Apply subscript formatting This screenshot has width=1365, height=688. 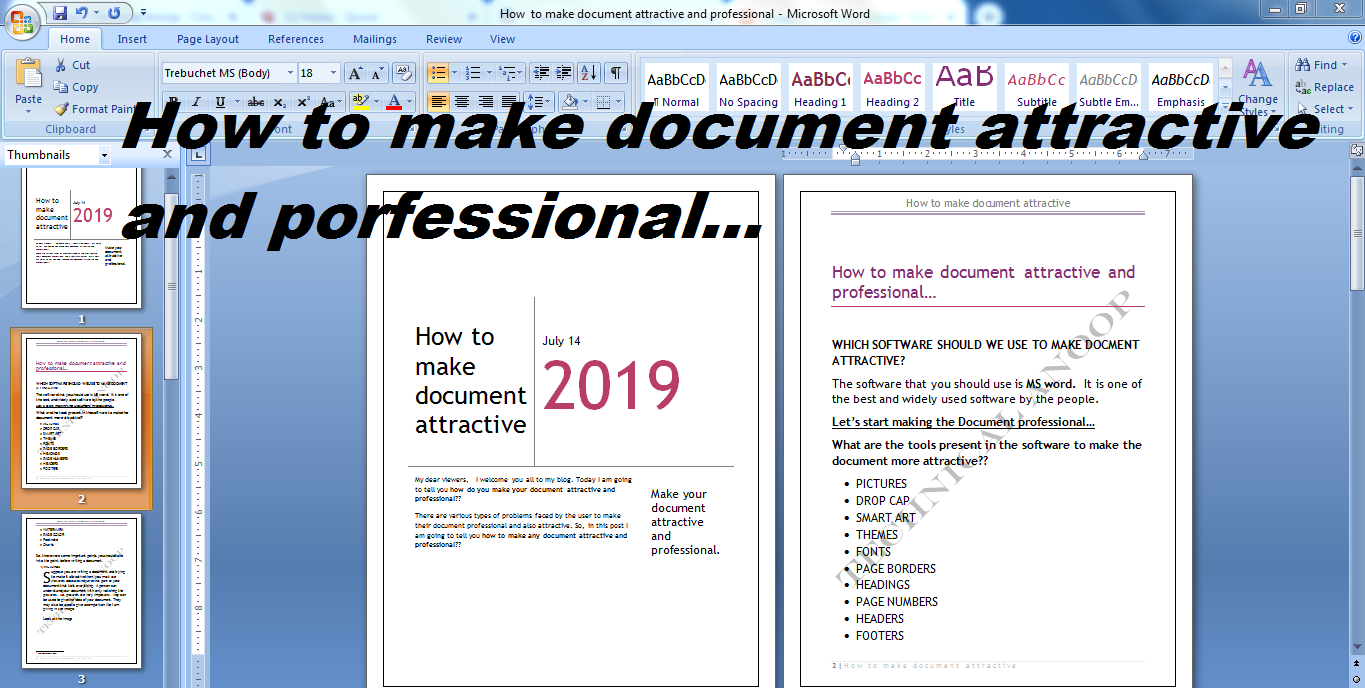click(x=280, y=101)
